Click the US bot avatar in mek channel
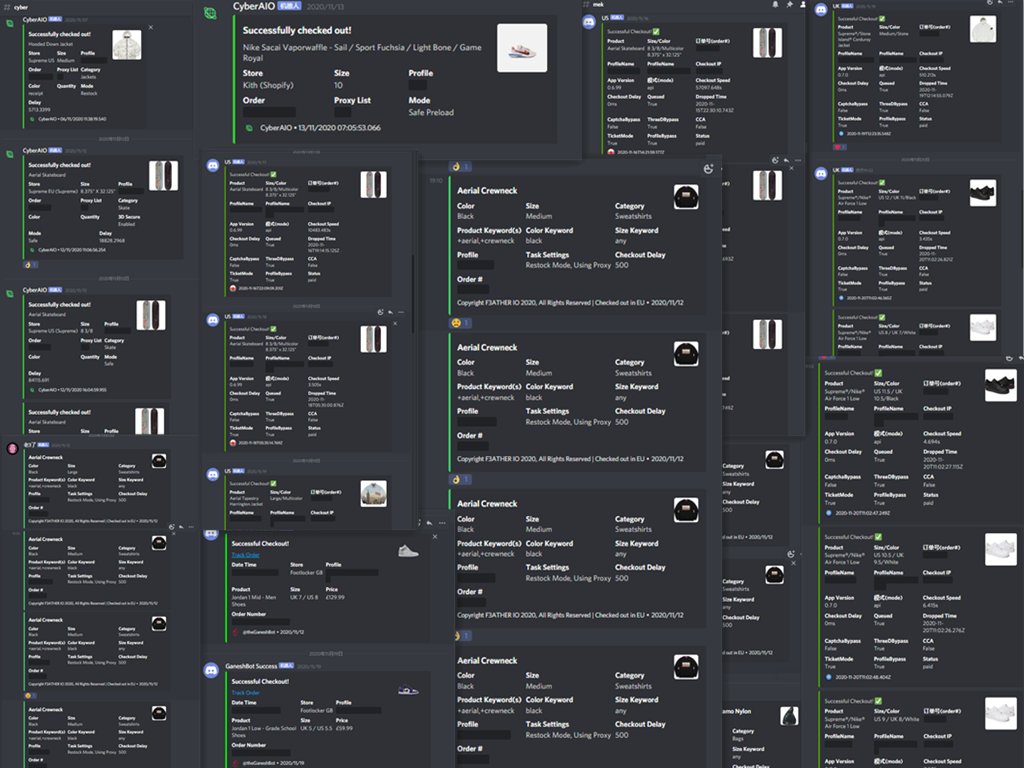This screenshot has height=768, width=1024. [589, 22]
